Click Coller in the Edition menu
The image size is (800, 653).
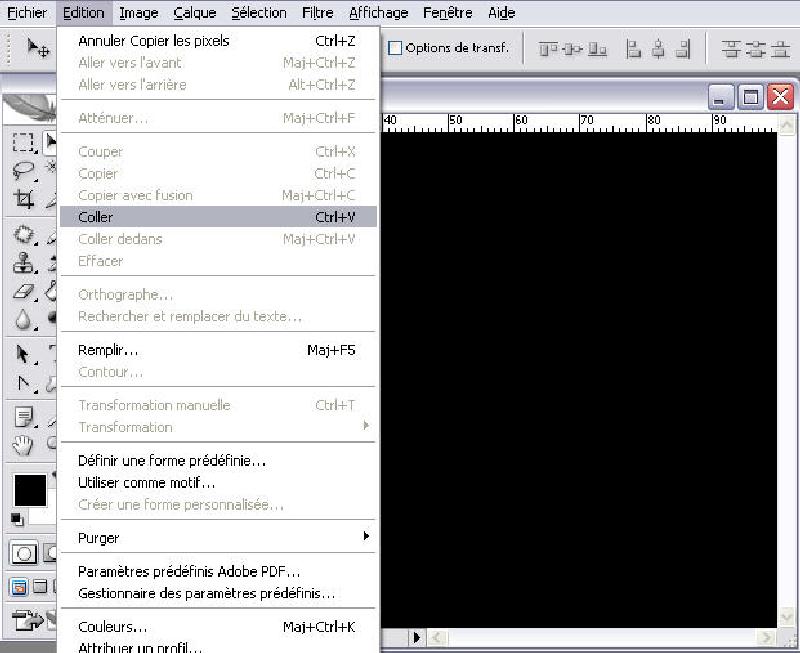[x=218, y=217]
